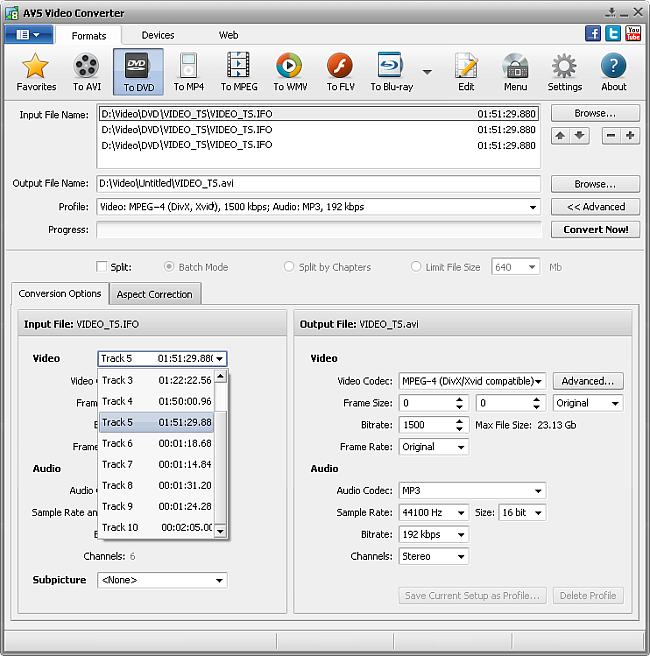Open the Subpicture <None> dropdown
The image size is (650, 656).
[x=162, y=580]
